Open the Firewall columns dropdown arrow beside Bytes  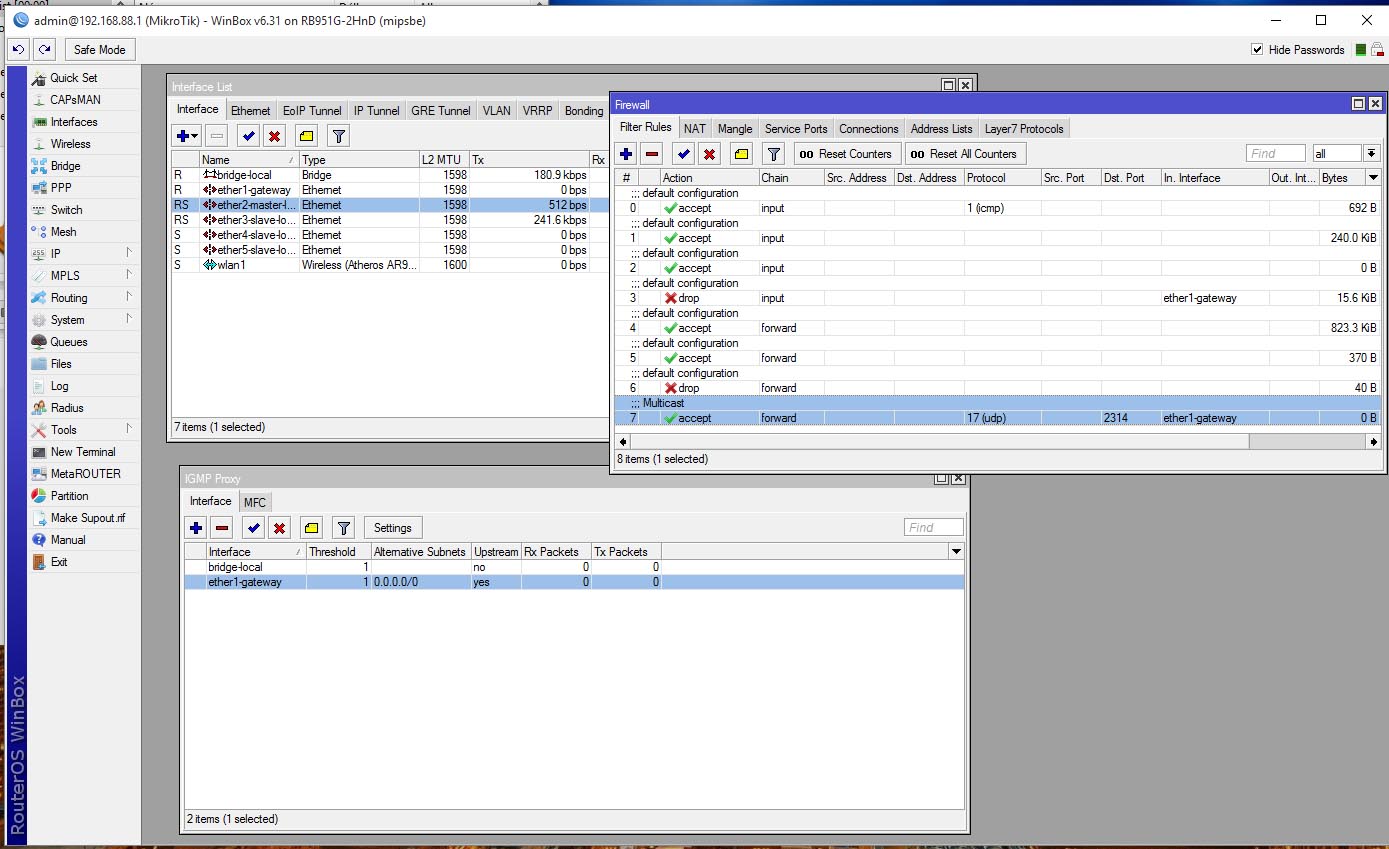[1373, 178]
